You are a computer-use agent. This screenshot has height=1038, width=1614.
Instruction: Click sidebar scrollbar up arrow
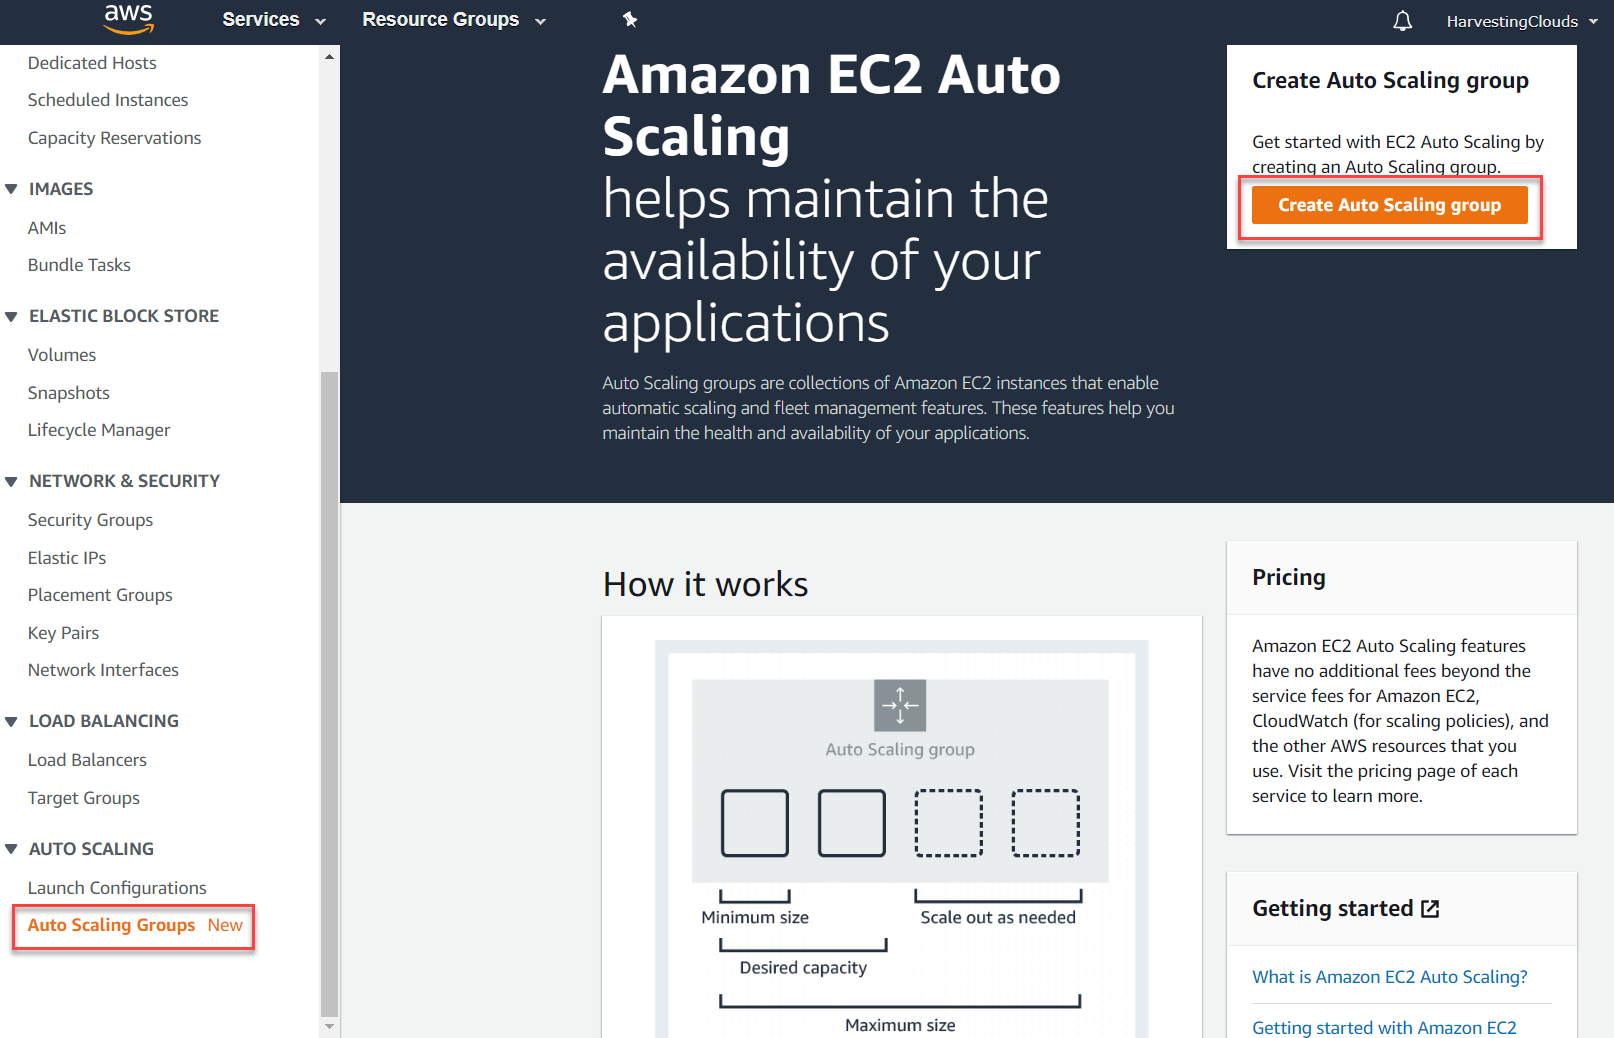tap(329, 56)
